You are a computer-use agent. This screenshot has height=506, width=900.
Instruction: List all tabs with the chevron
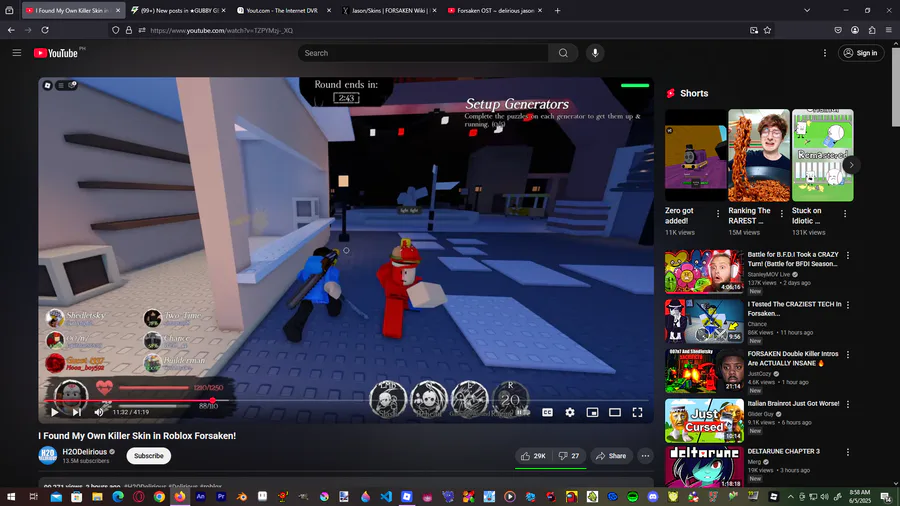807,10
